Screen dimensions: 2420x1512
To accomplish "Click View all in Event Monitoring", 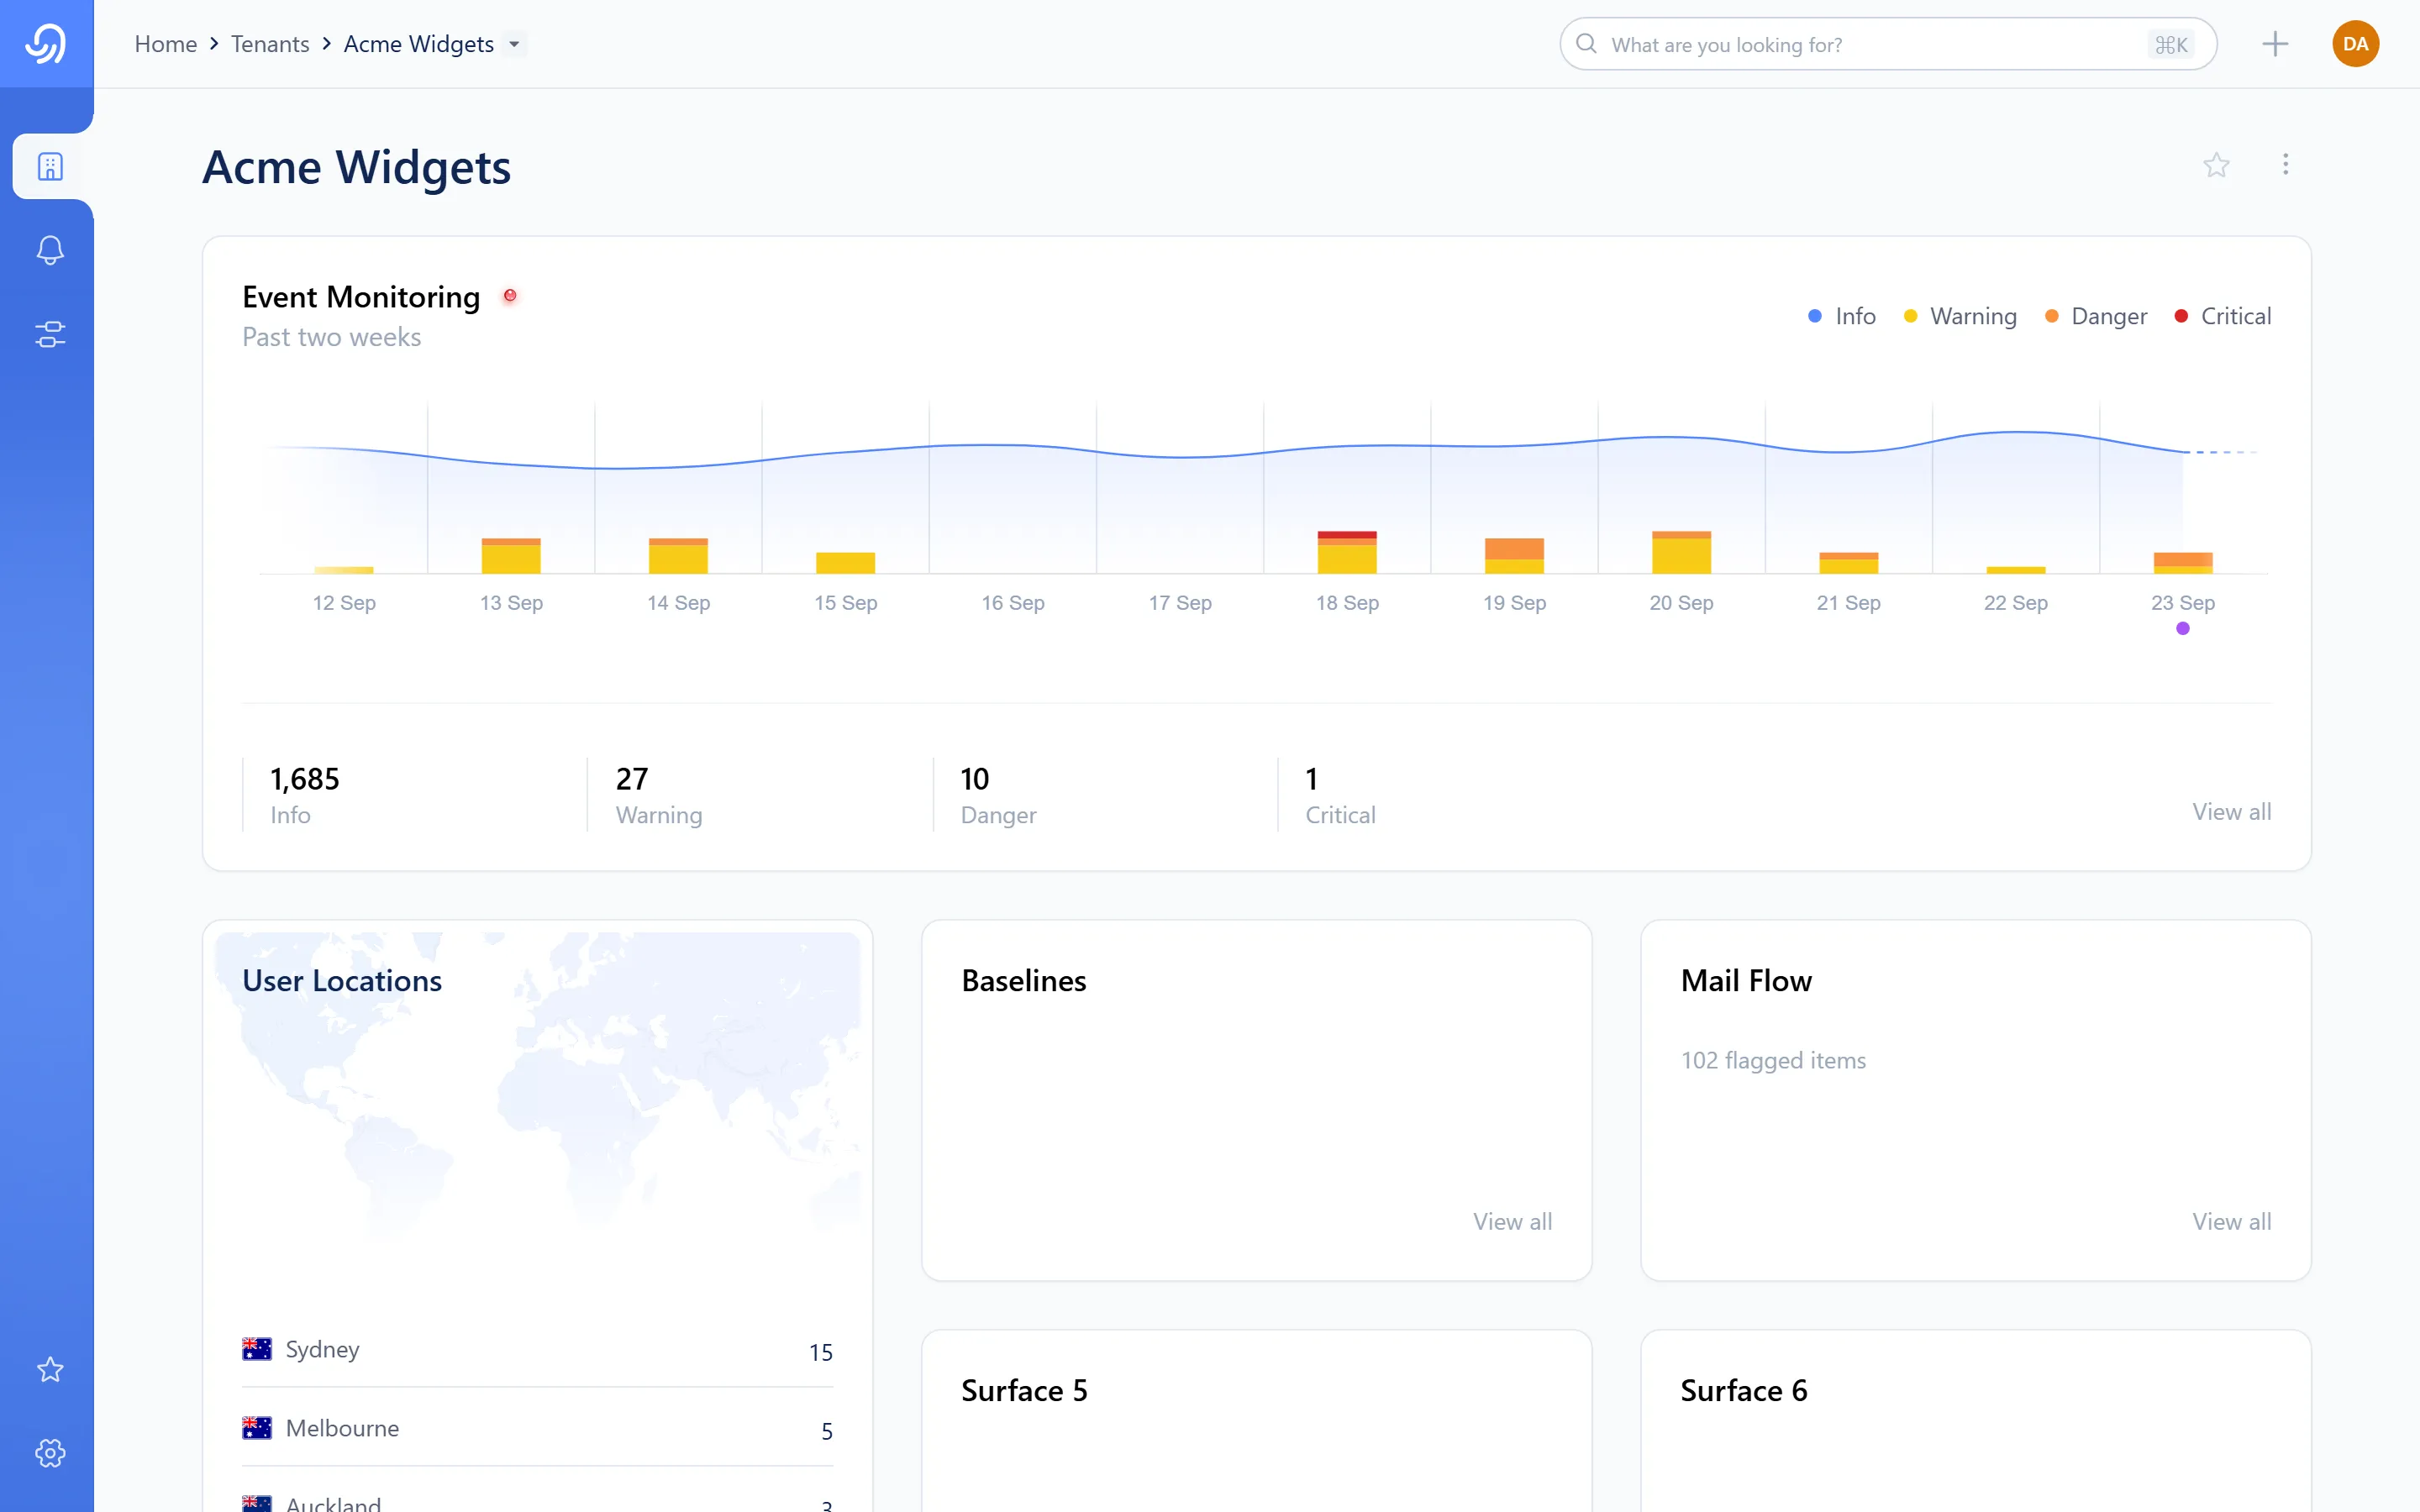I will click(2231, 812).
